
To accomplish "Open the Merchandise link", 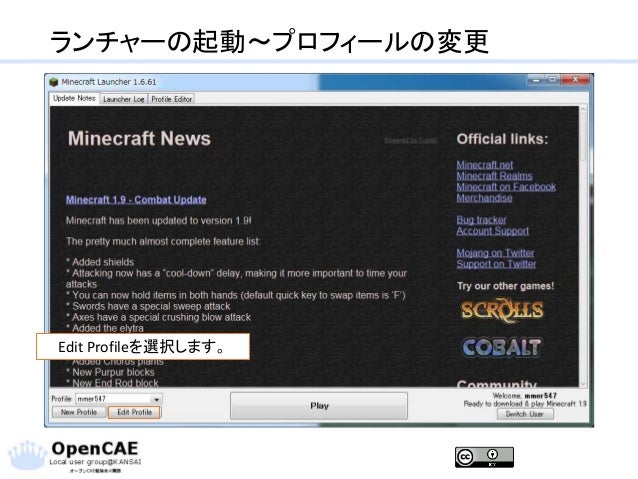I will (484, 198).
